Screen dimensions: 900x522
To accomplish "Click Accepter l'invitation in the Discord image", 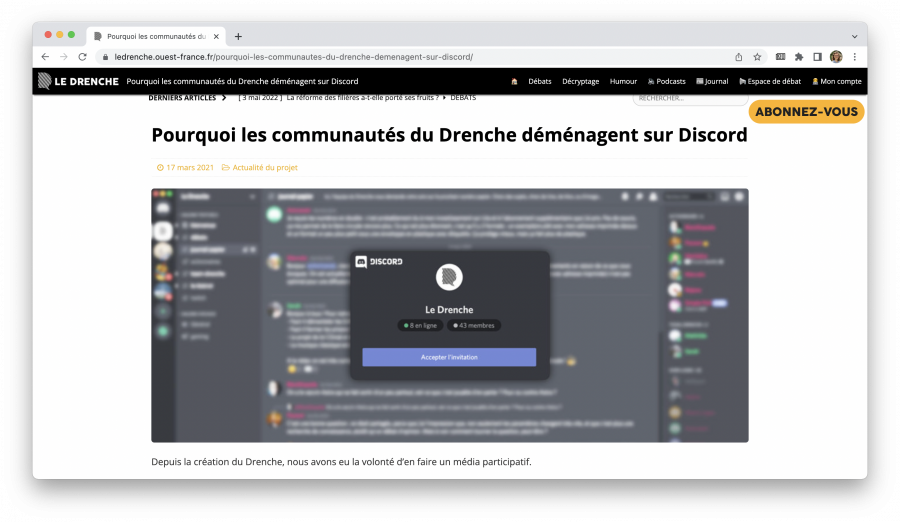I will (x=449, y=357).
